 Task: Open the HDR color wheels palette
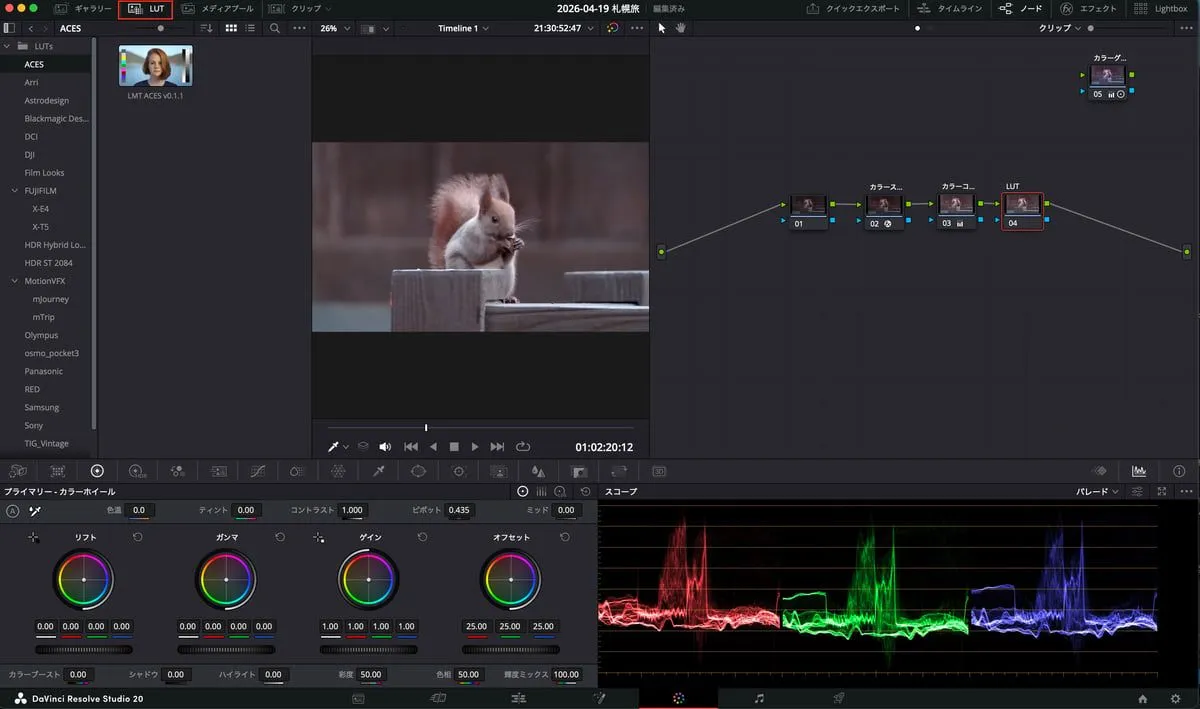pyautogui.click(x=137, y=471)
